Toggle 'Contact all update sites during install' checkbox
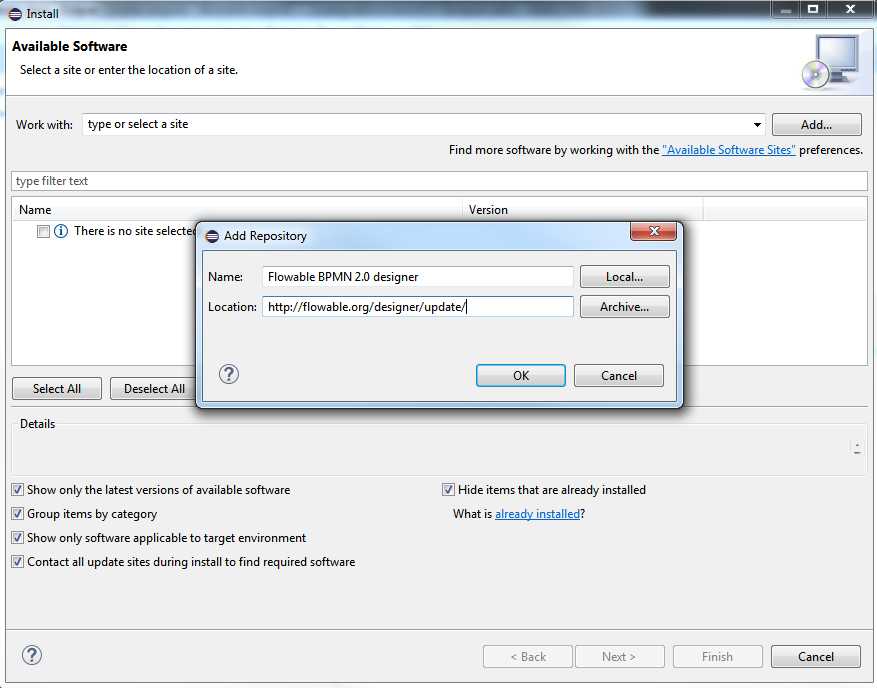 tap(18, 562)
